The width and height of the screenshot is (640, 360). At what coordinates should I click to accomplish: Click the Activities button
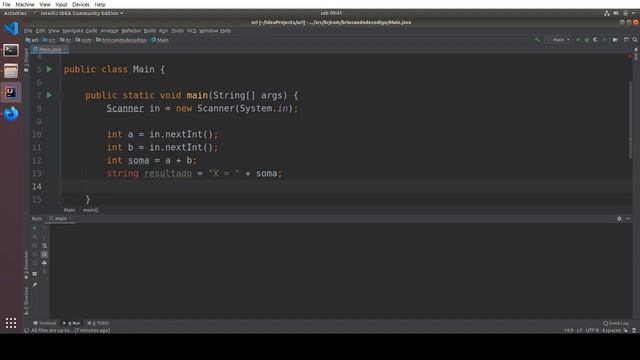(x=15, y=13)
